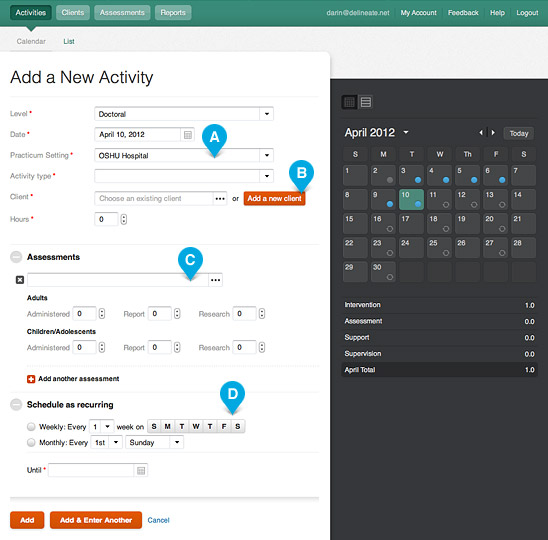The width and height of the screenshot is (548, 540).
Task: Focus the Choose an existing client field
Action: pyautogui.click(x=154, y=199)
